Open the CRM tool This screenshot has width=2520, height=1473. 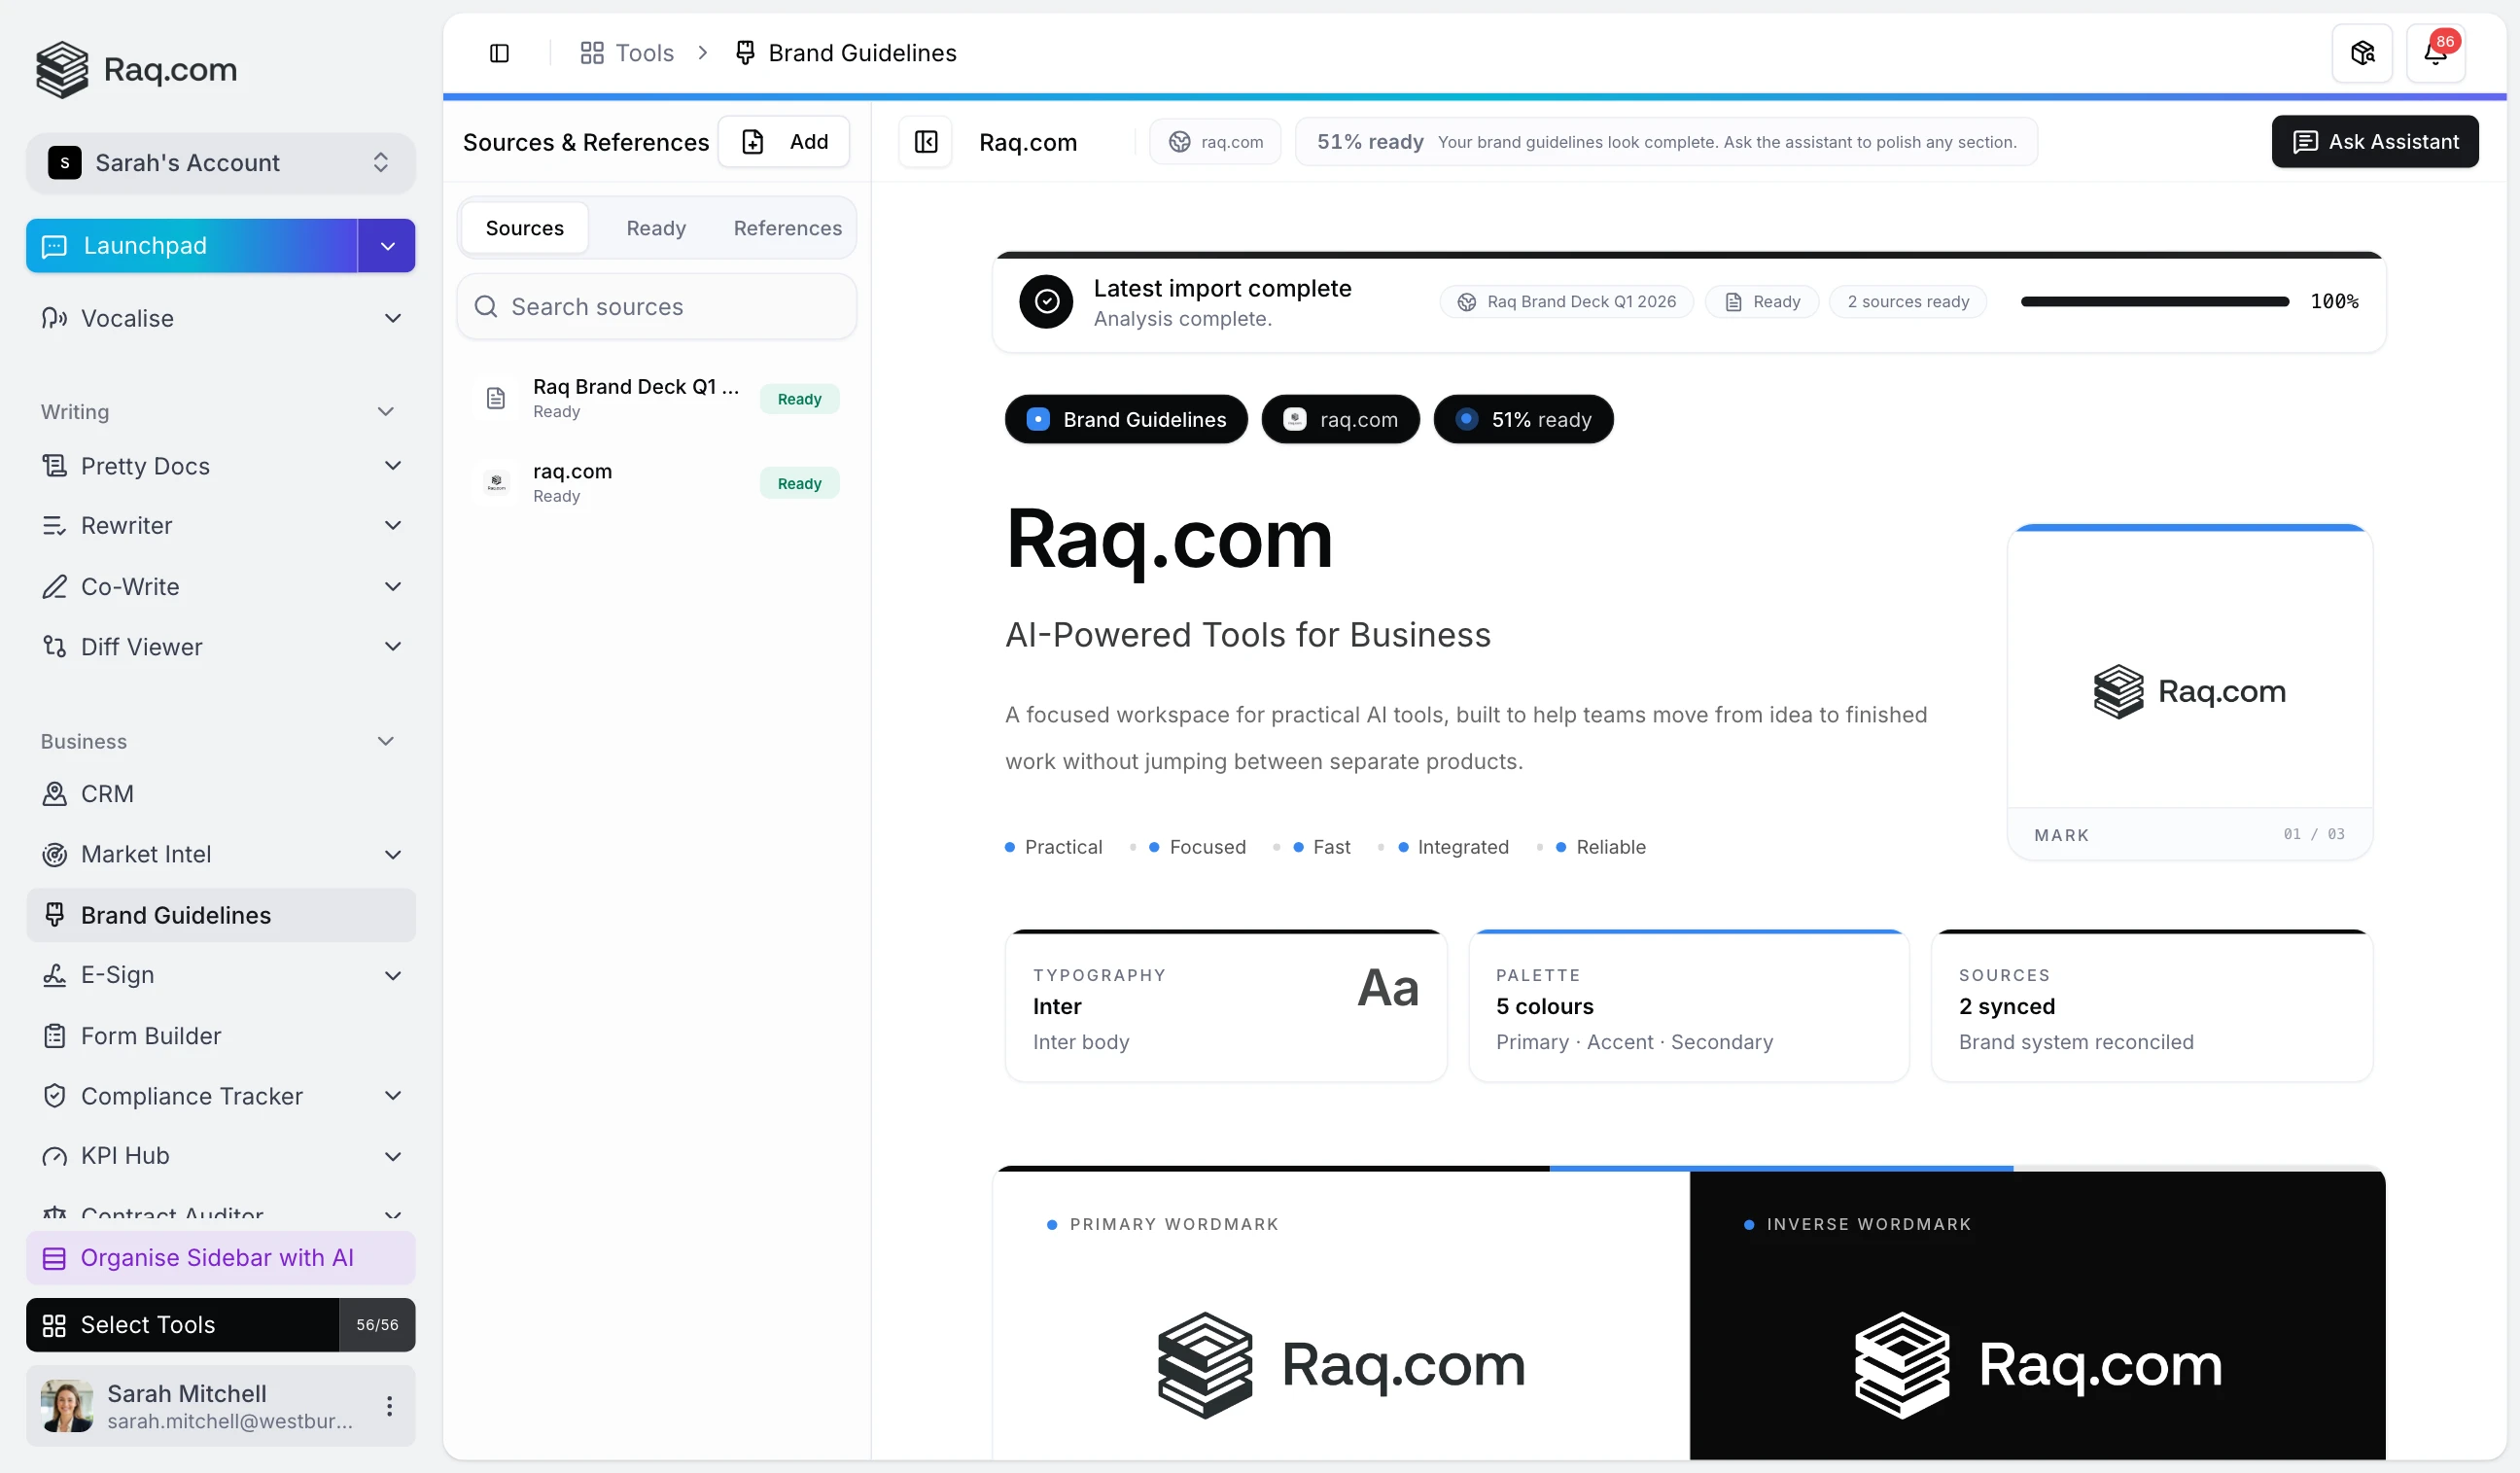107,793
